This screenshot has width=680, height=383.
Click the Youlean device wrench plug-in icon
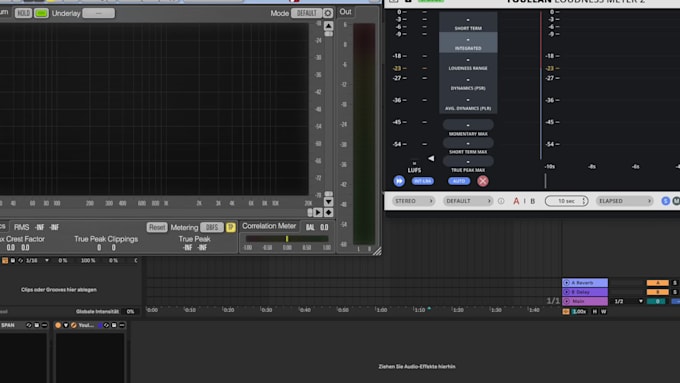(74, 325)
